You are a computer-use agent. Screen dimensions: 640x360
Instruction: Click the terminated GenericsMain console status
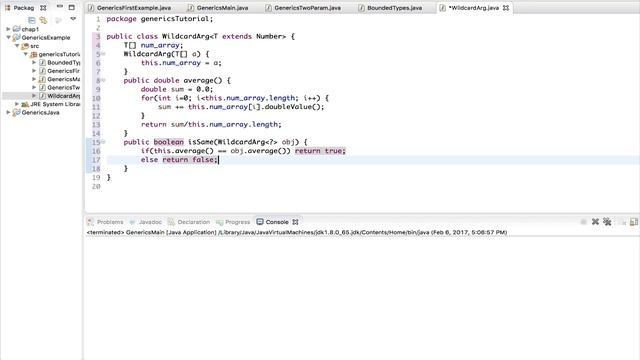297,232
